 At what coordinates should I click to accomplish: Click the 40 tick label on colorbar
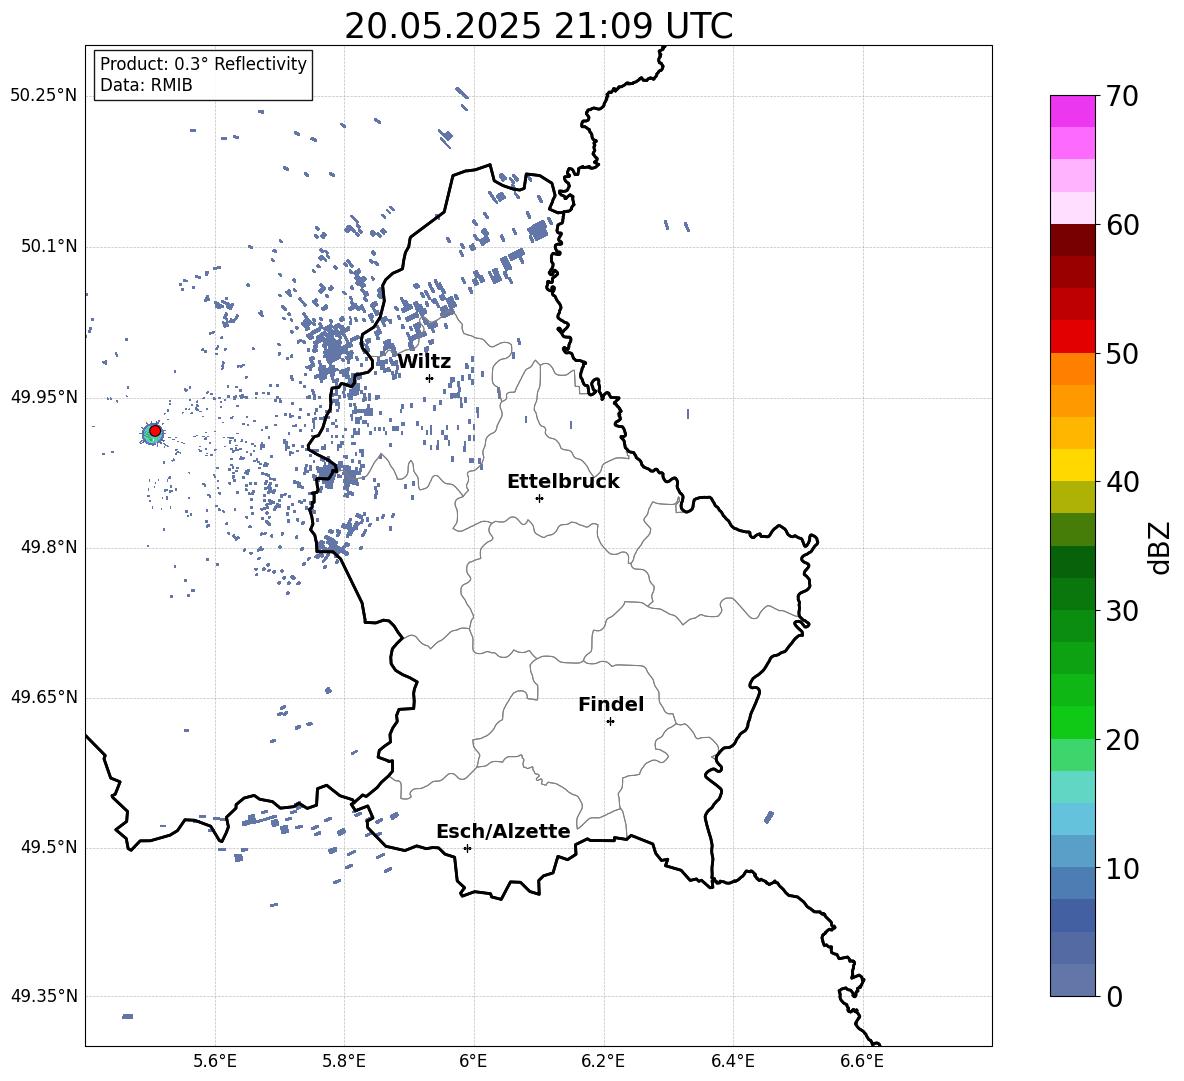point(1122,482)
